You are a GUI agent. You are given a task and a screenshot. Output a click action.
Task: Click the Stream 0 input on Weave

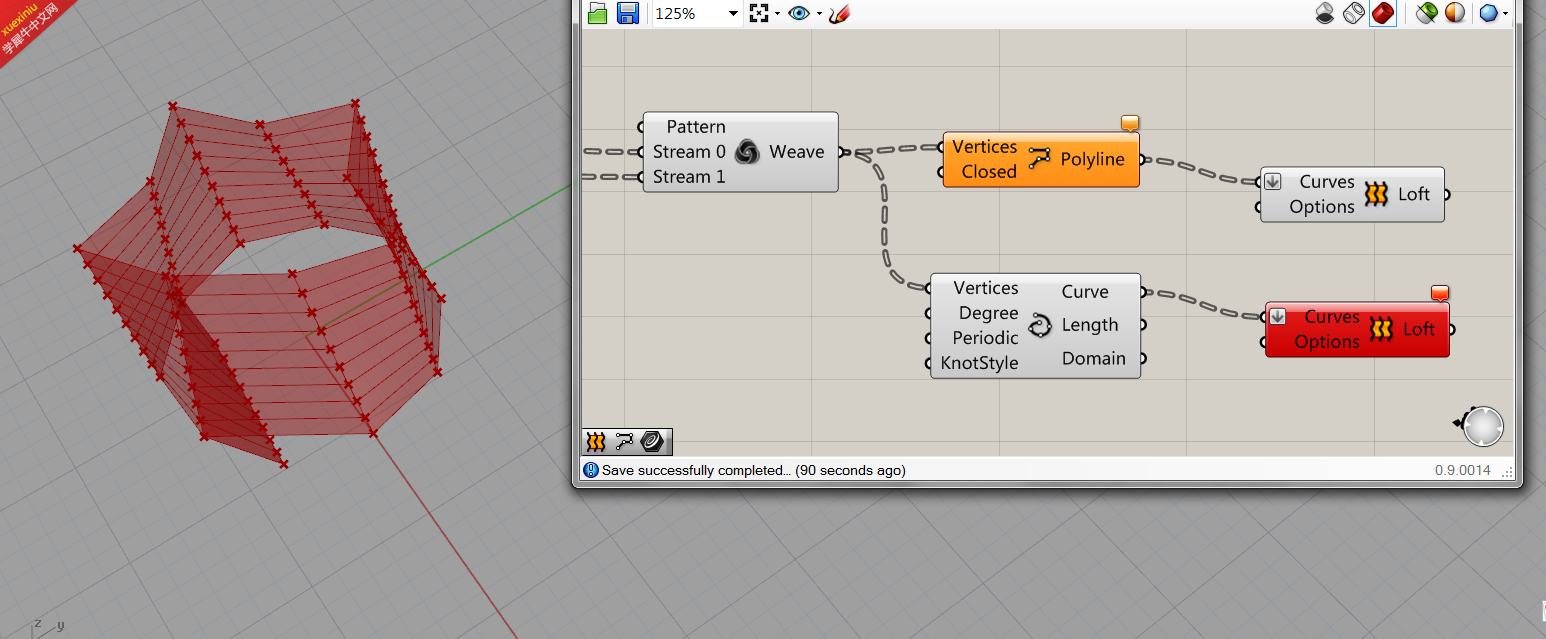pos(689,152)
